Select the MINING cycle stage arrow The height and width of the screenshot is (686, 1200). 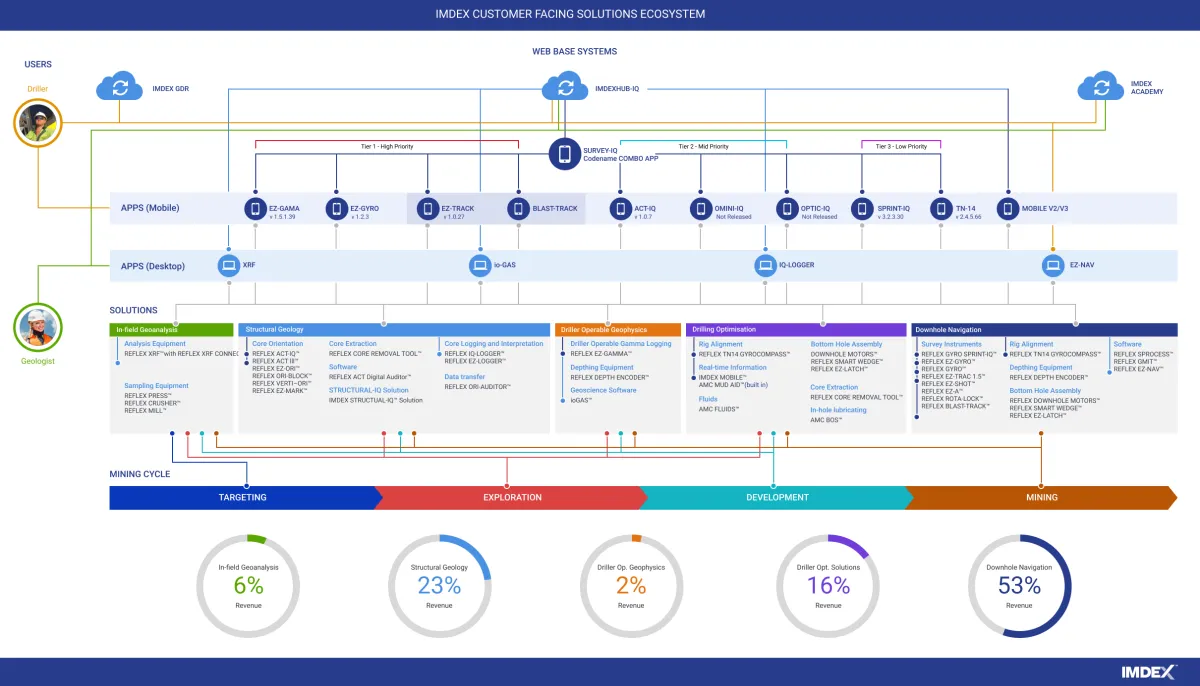1041,497
